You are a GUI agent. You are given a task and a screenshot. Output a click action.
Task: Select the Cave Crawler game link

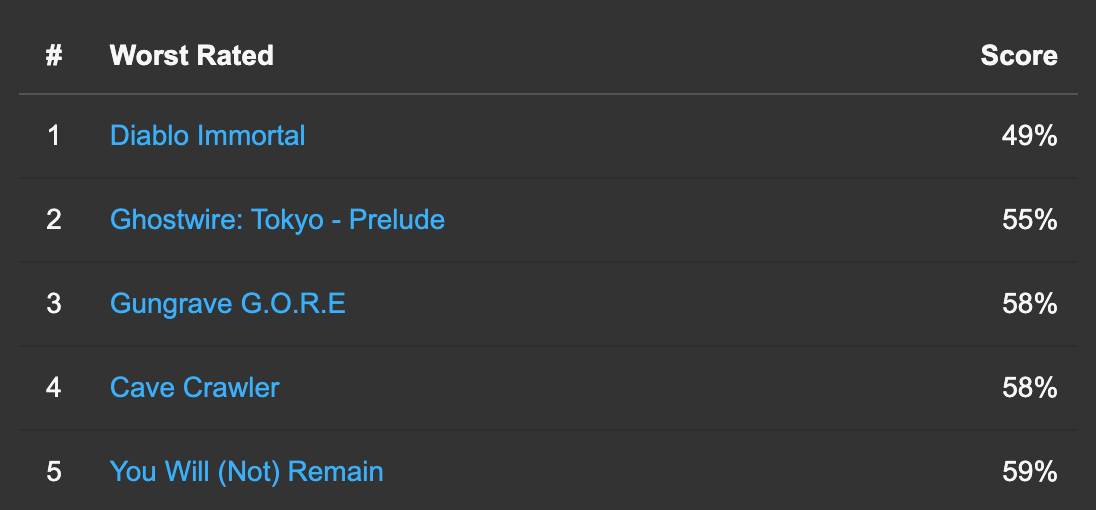(x=194, y=387)
